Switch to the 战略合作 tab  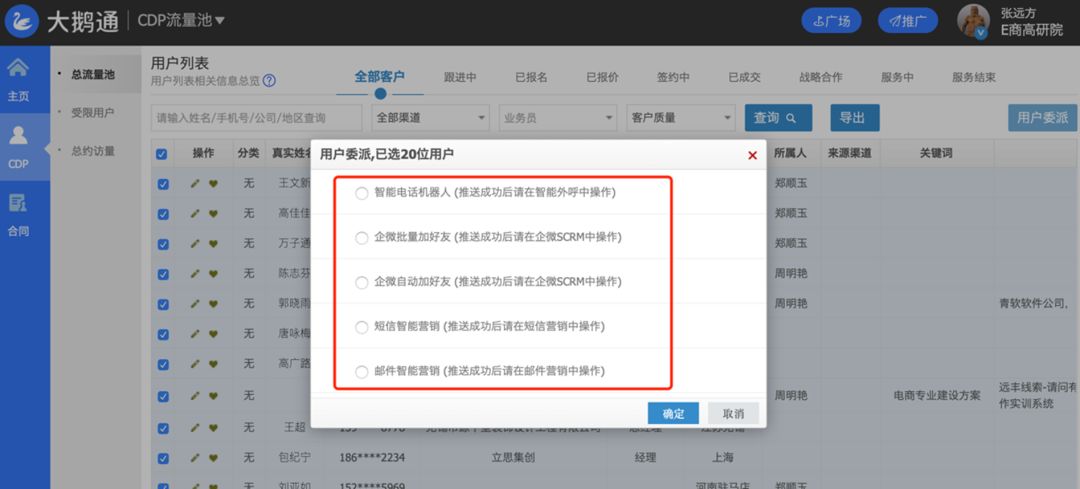coord(821,77)
